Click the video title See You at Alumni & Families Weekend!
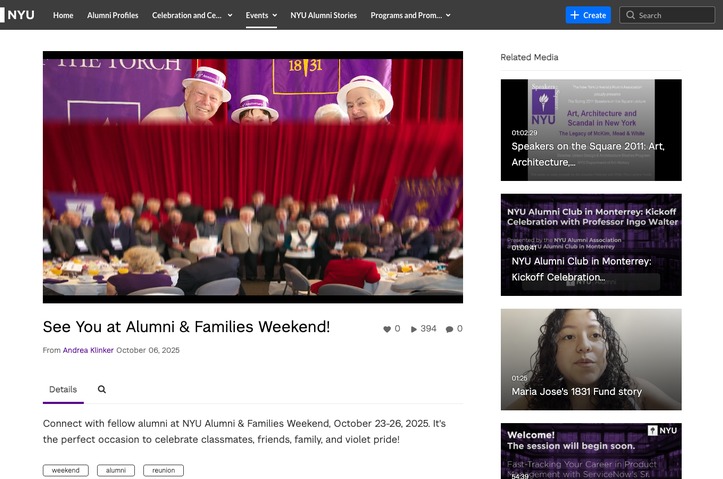723x479 pixels. (186, 326)
